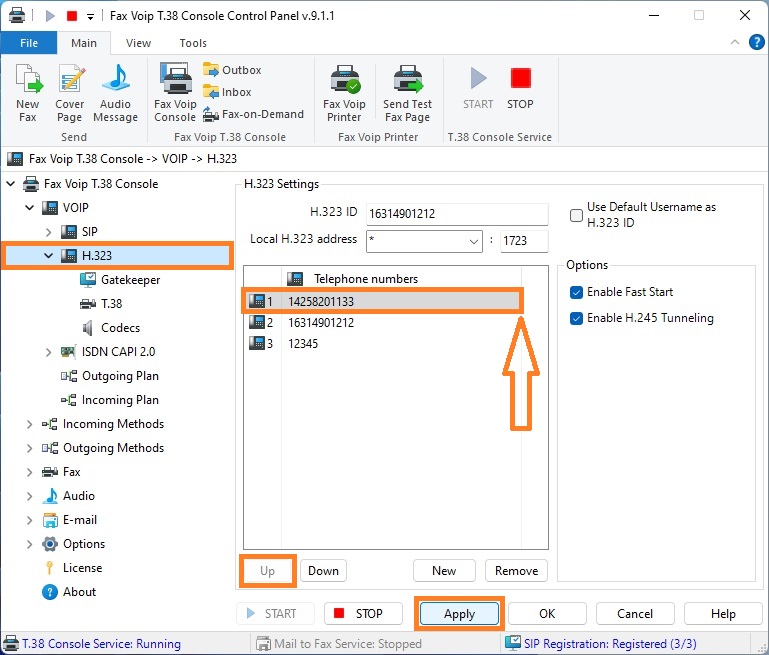Select telephone number 14258201133 row
Viewport: 769px width, 655px height.
383,301
